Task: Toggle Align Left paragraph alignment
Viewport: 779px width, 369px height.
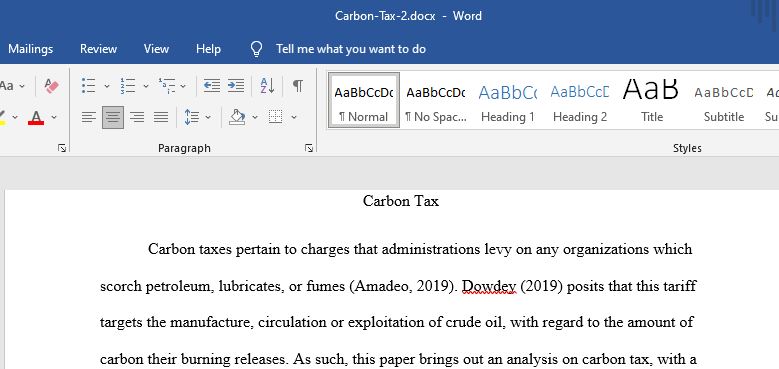Action: click(89, 117)
